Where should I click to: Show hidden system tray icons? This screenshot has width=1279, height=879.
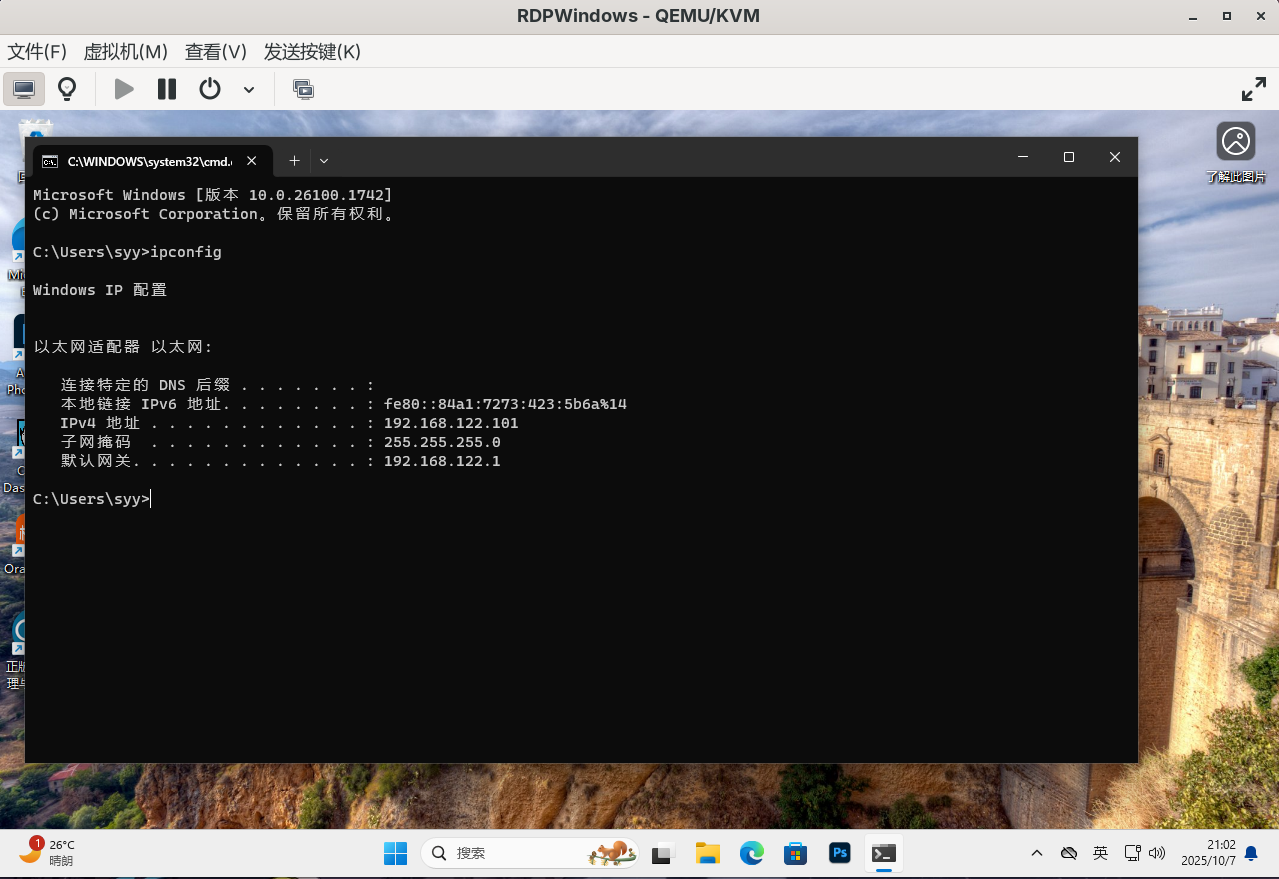tap(1037, 853)
